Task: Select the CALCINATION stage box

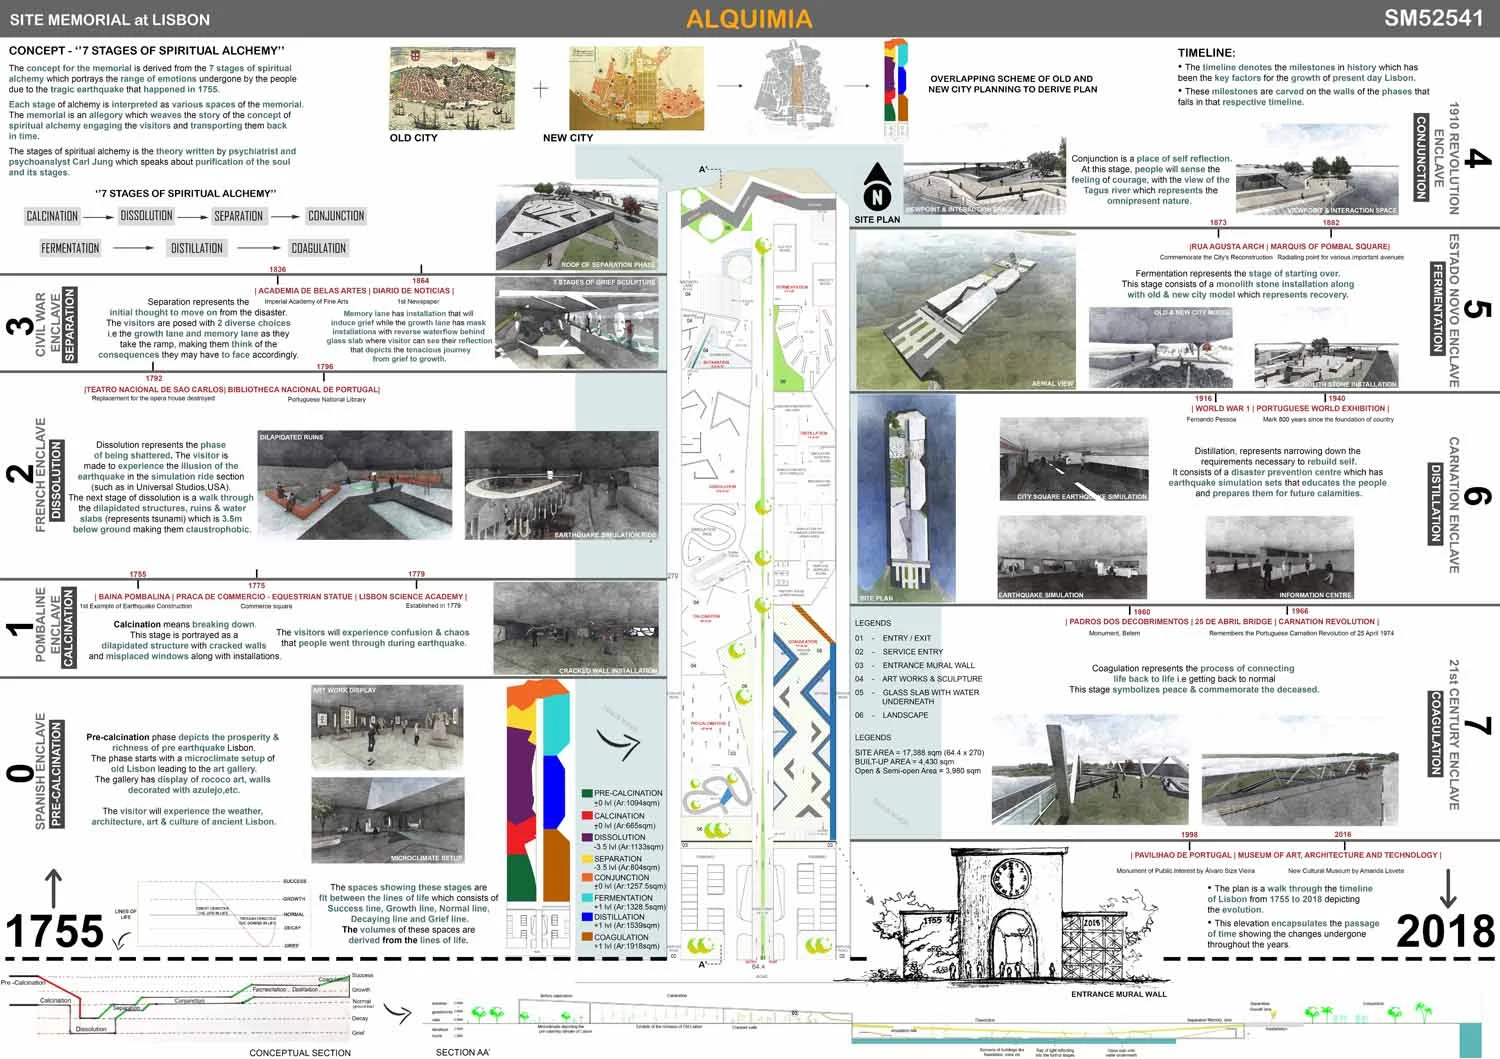Action: [x=52, y=216]
